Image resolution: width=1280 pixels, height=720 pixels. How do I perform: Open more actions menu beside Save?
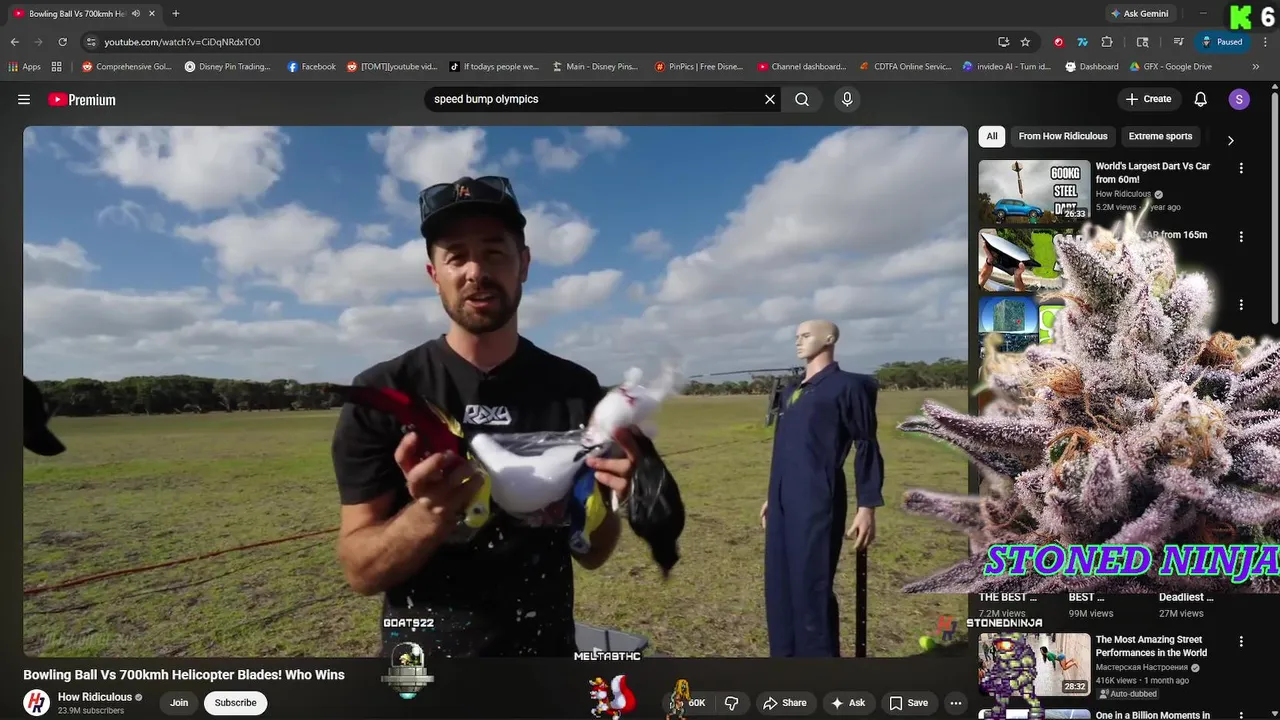pyautogui.click(x=956, y=703)
